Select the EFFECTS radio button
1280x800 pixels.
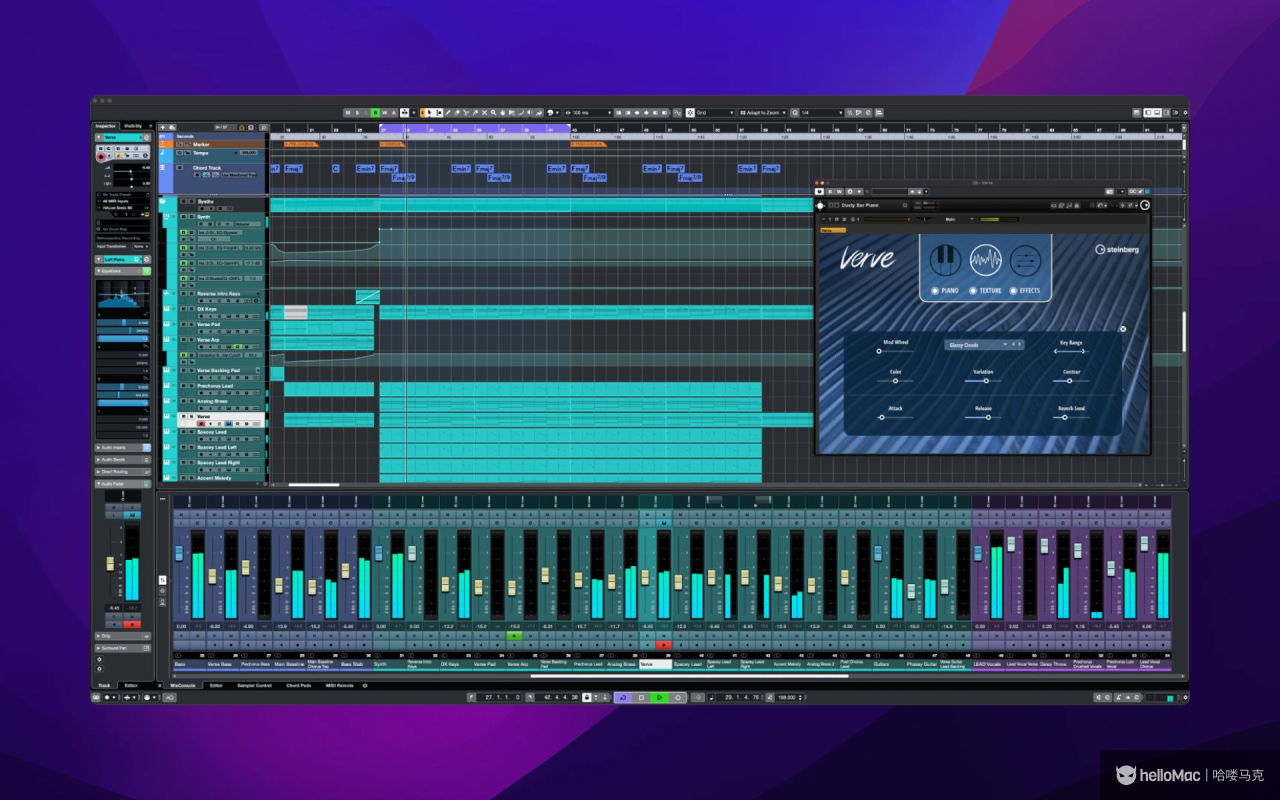point(1013,291)
